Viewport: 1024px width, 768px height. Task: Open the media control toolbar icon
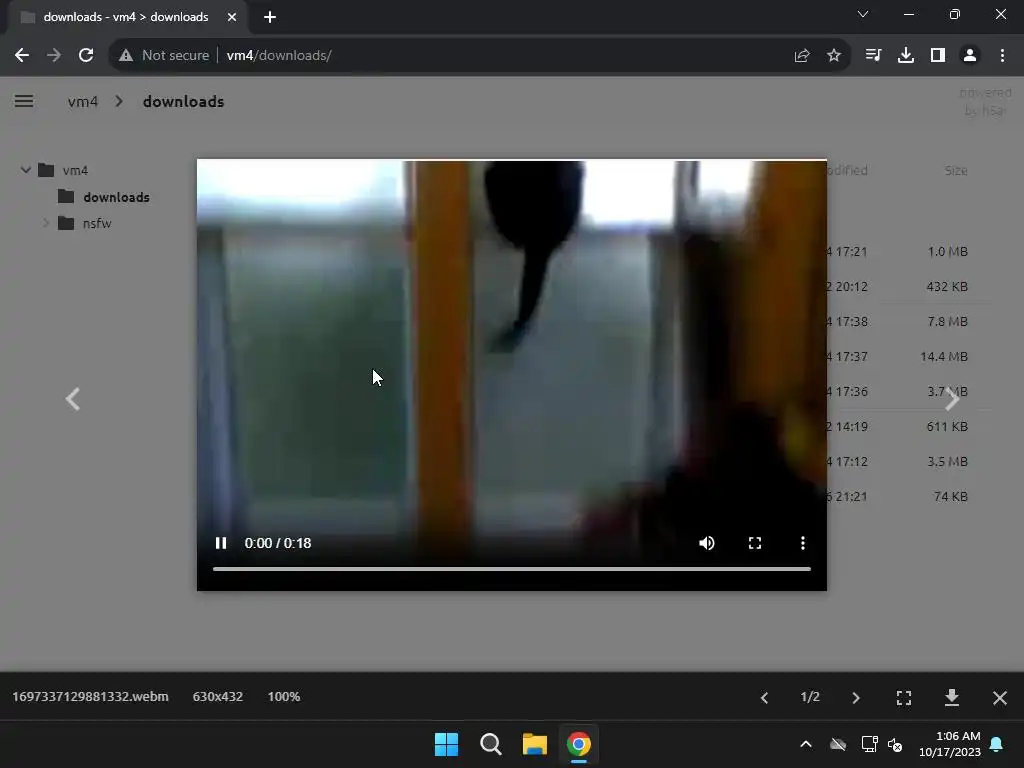[x=873, y=56]
